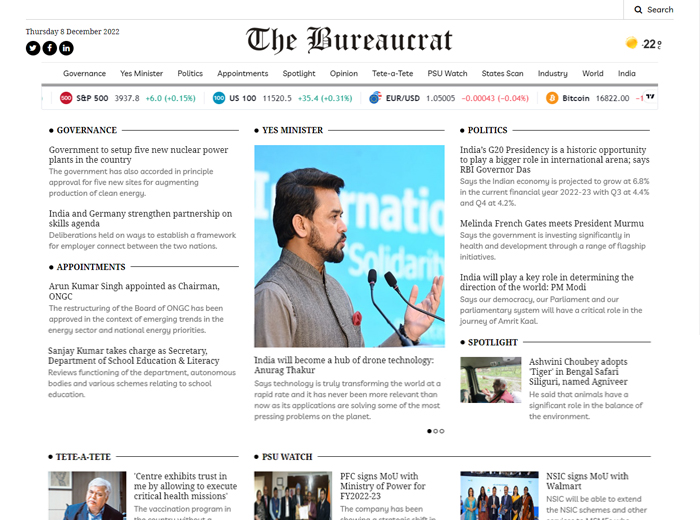Open Arun Kumar Singh ONGC Chairman article

coord(134,291)
